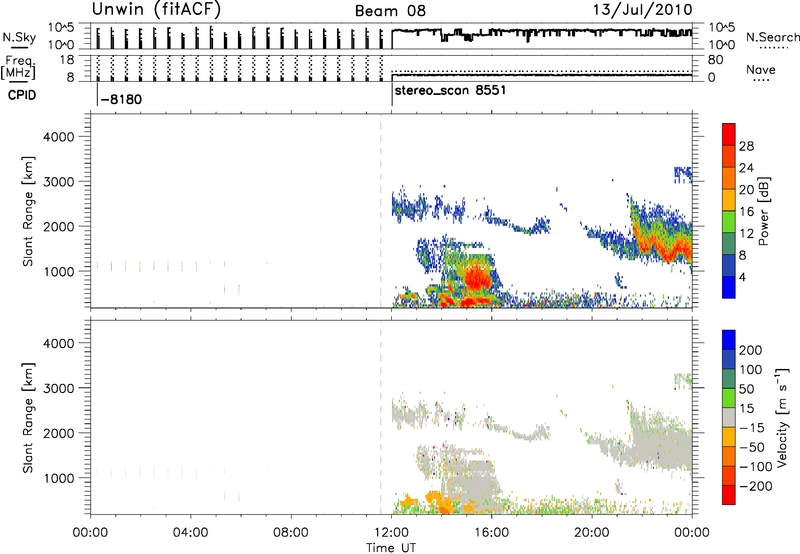Click the '24' label on Power colorbar
800x554 pixels.
coord(746,168)
